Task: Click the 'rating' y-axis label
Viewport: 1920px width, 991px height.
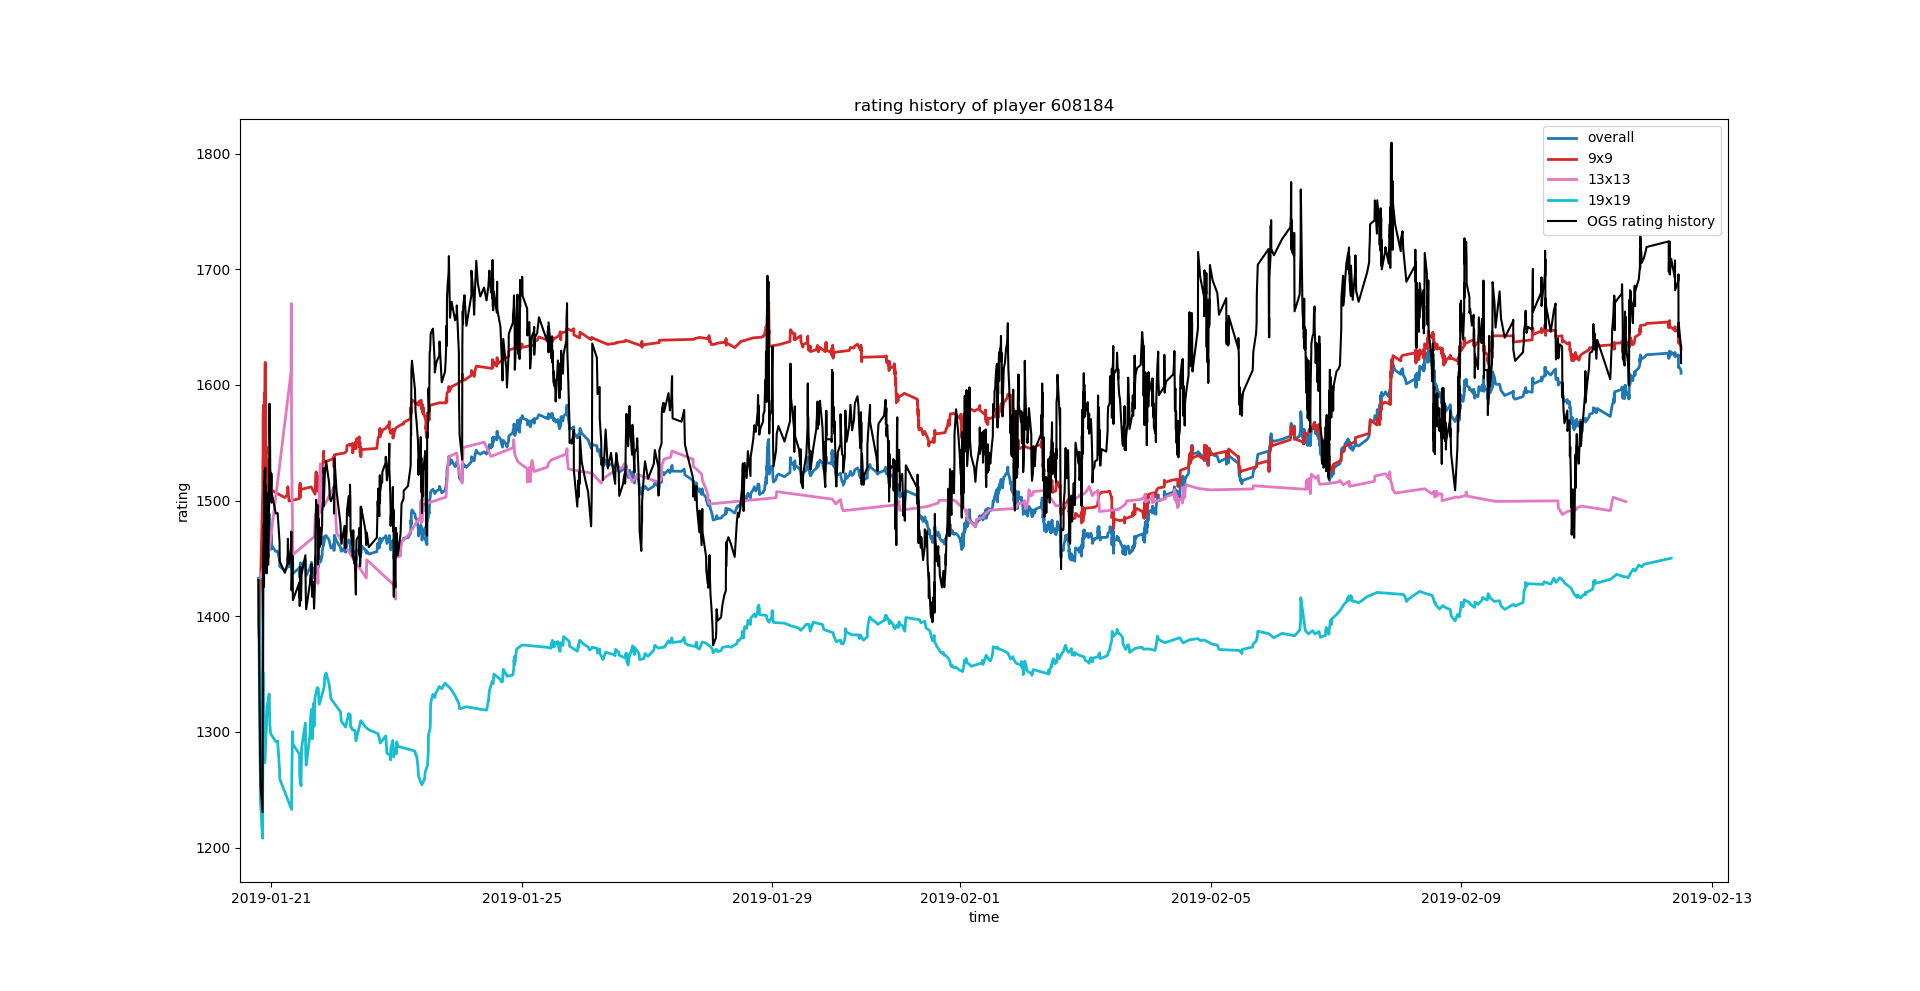Action: point(183,502)
